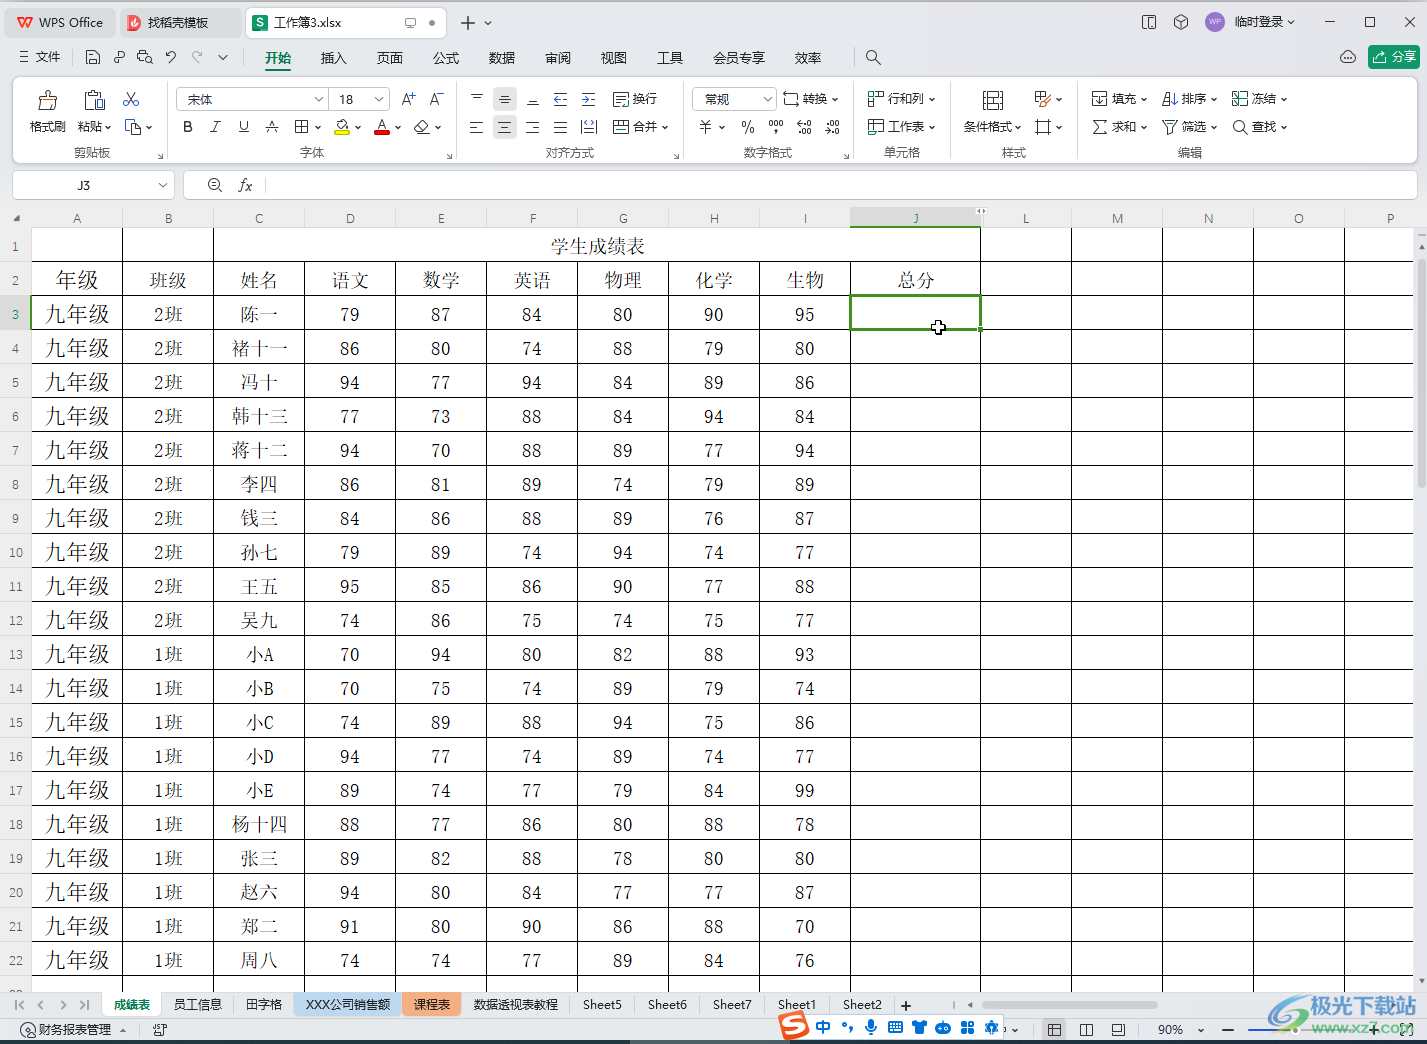This screenshot has width=1427, height=1044.
Task: Click the AutoSum (求和) button
Action: (1118, 127)
